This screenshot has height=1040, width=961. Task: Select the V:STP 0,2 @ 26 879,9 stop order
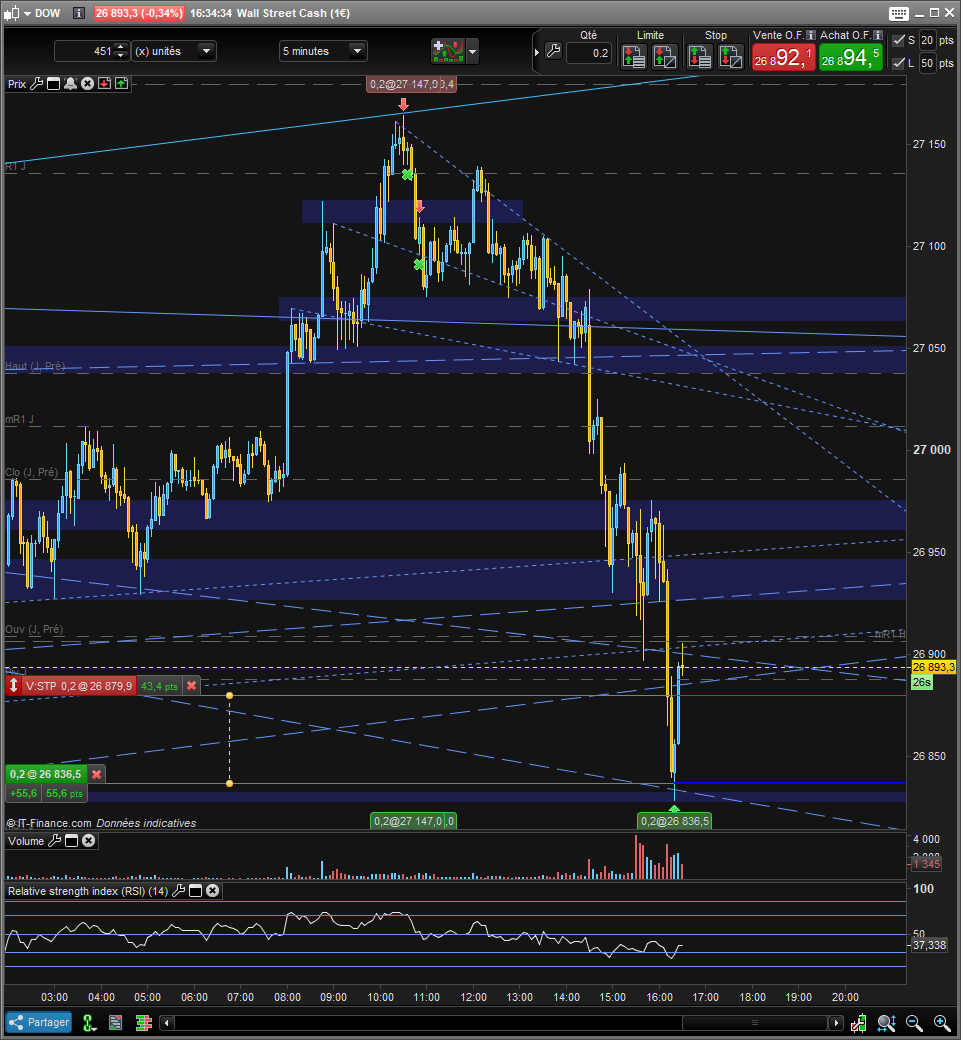79,686
